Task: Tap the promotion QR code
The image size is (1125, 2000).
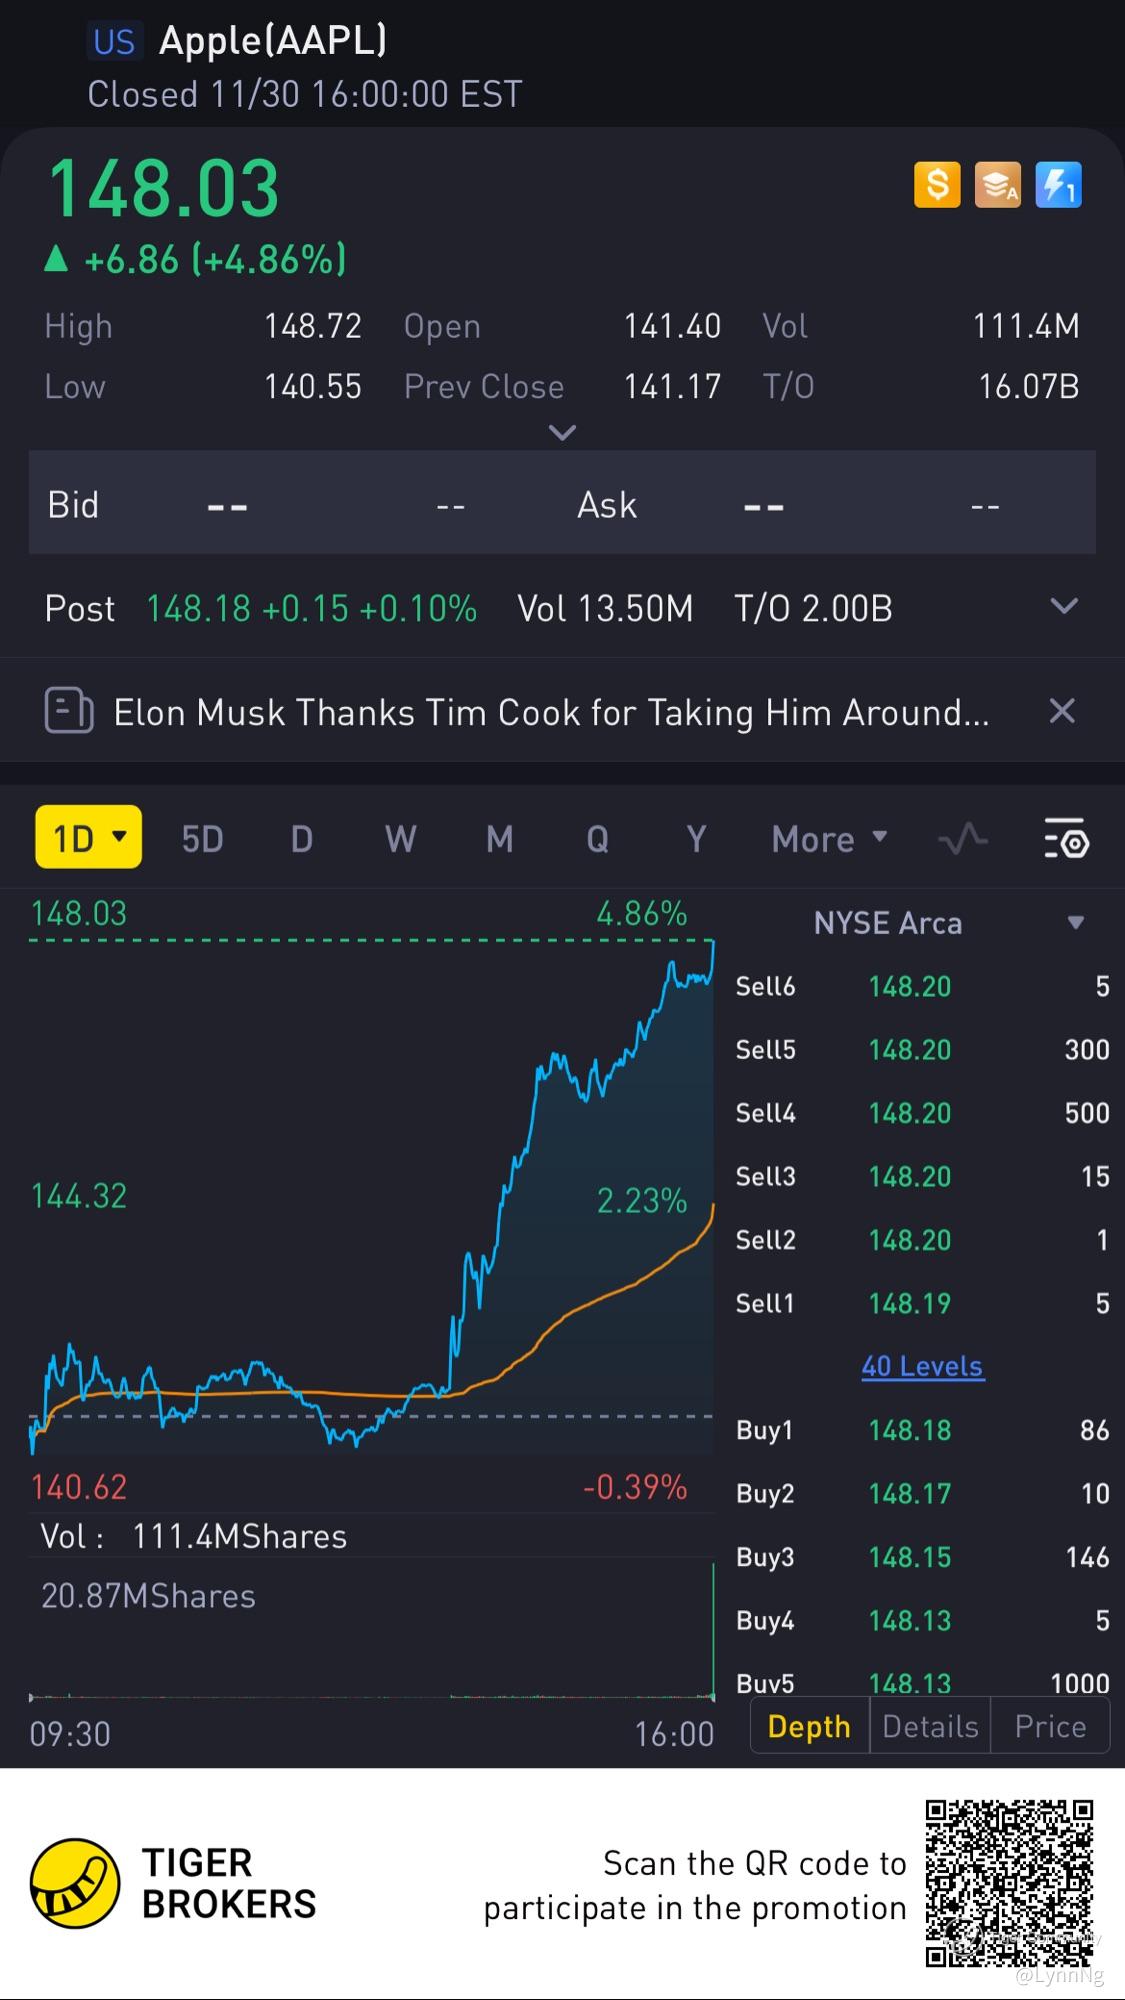Action: (x=1009, y=1883)
